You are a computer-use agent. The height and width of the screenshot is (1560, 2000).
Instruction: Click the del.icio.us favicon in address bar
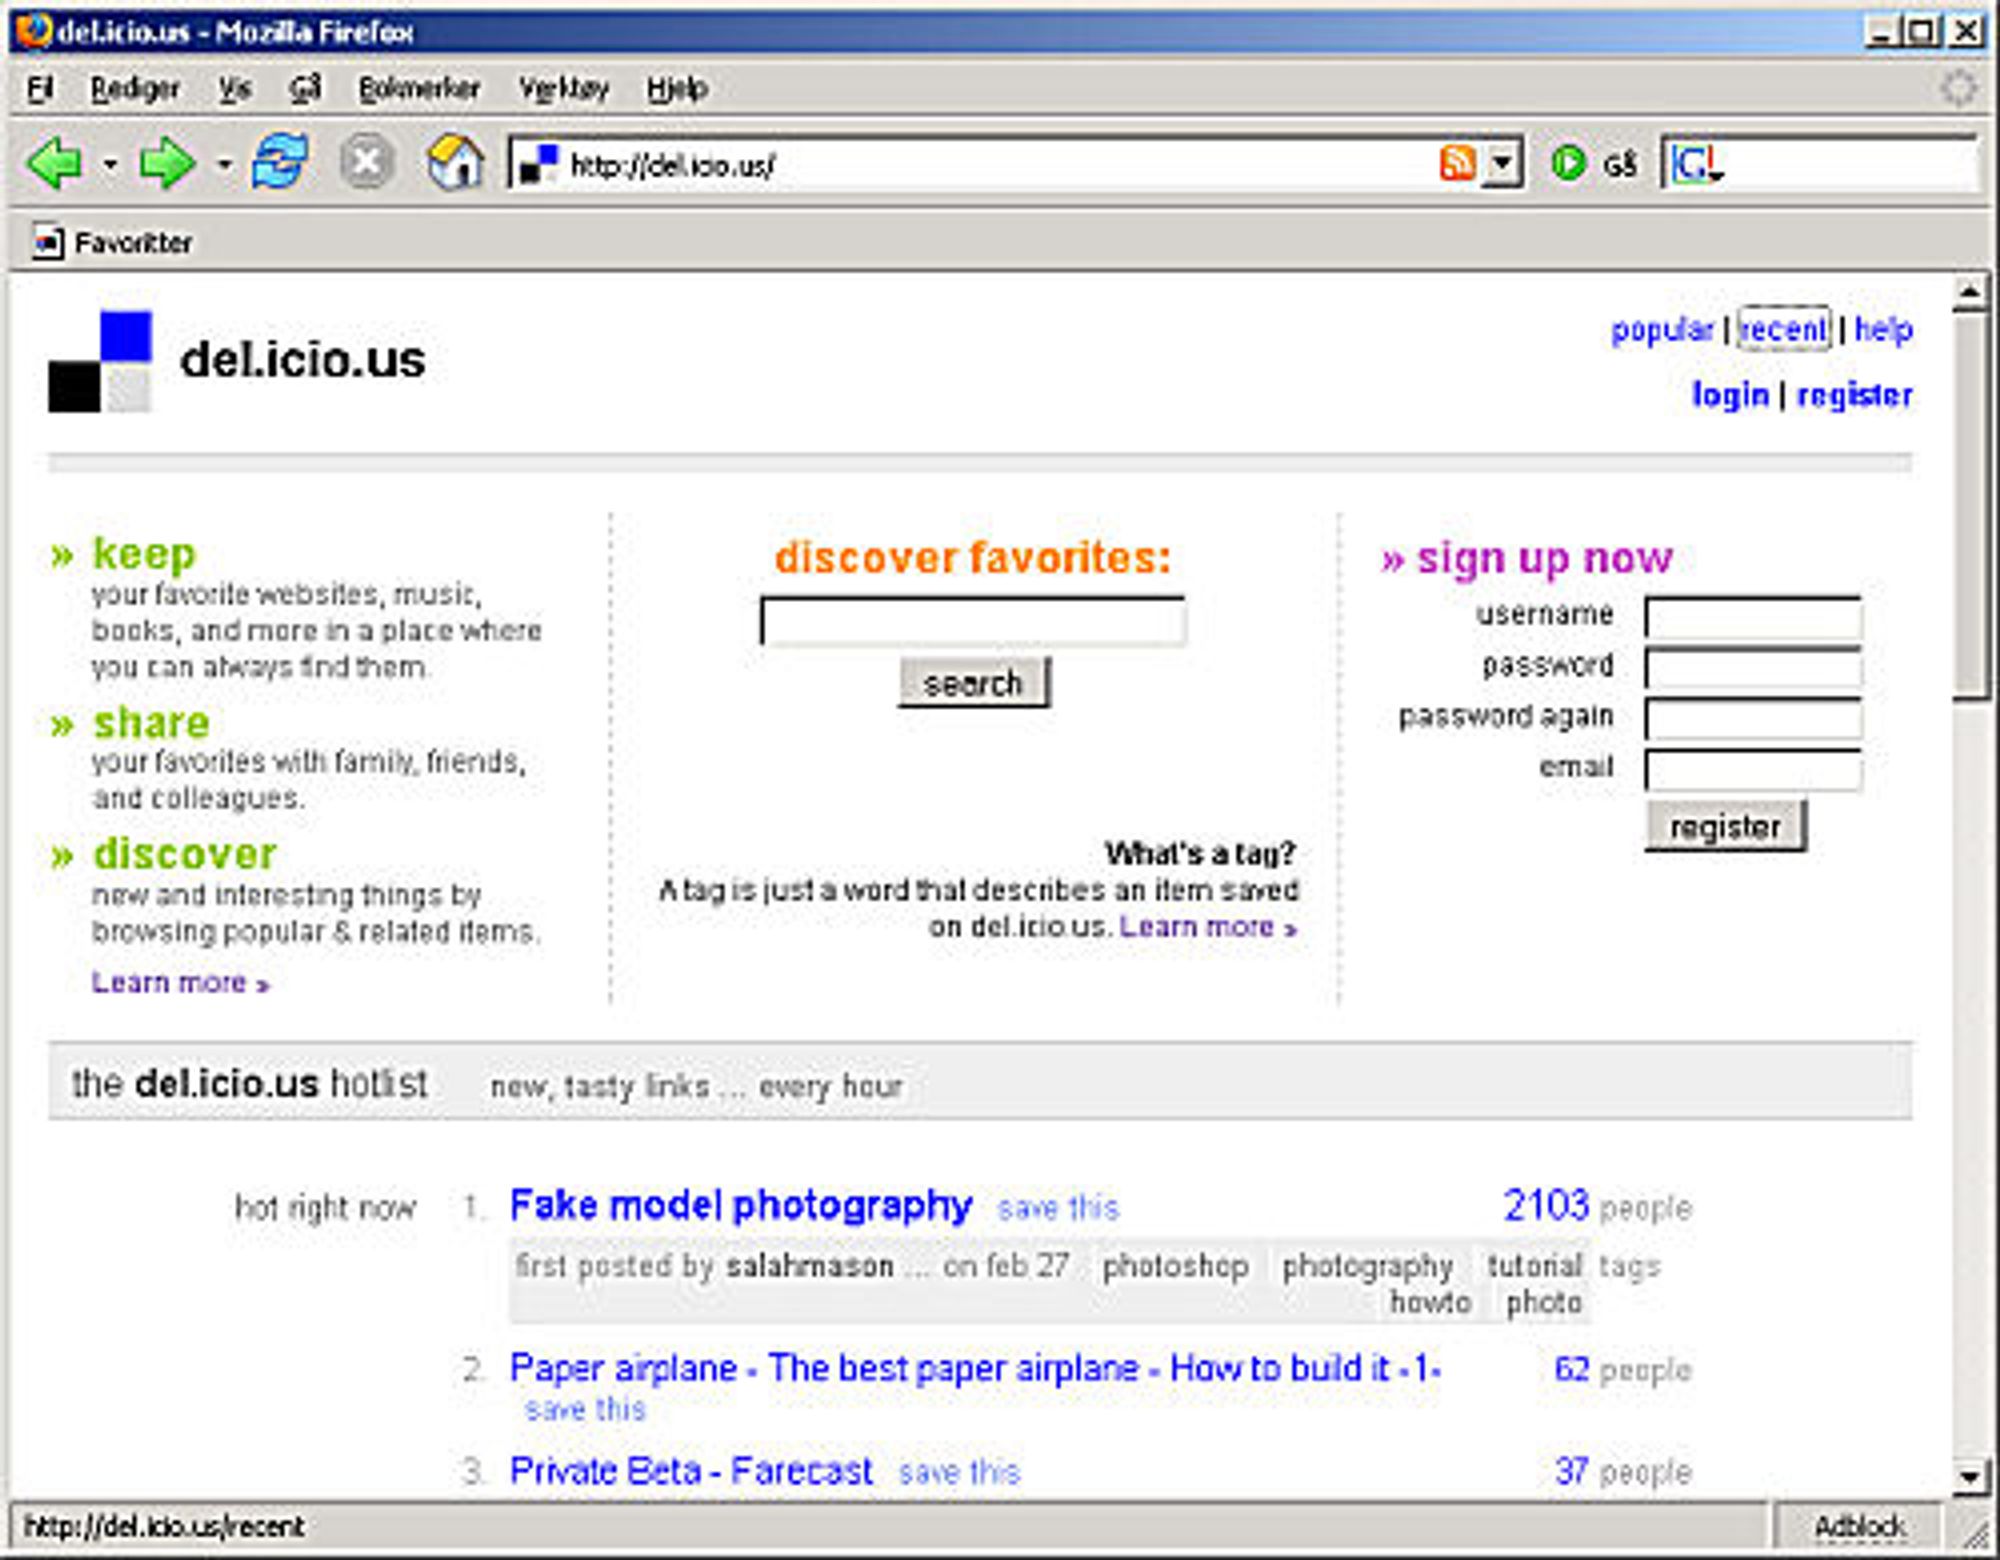click(539, 164)
